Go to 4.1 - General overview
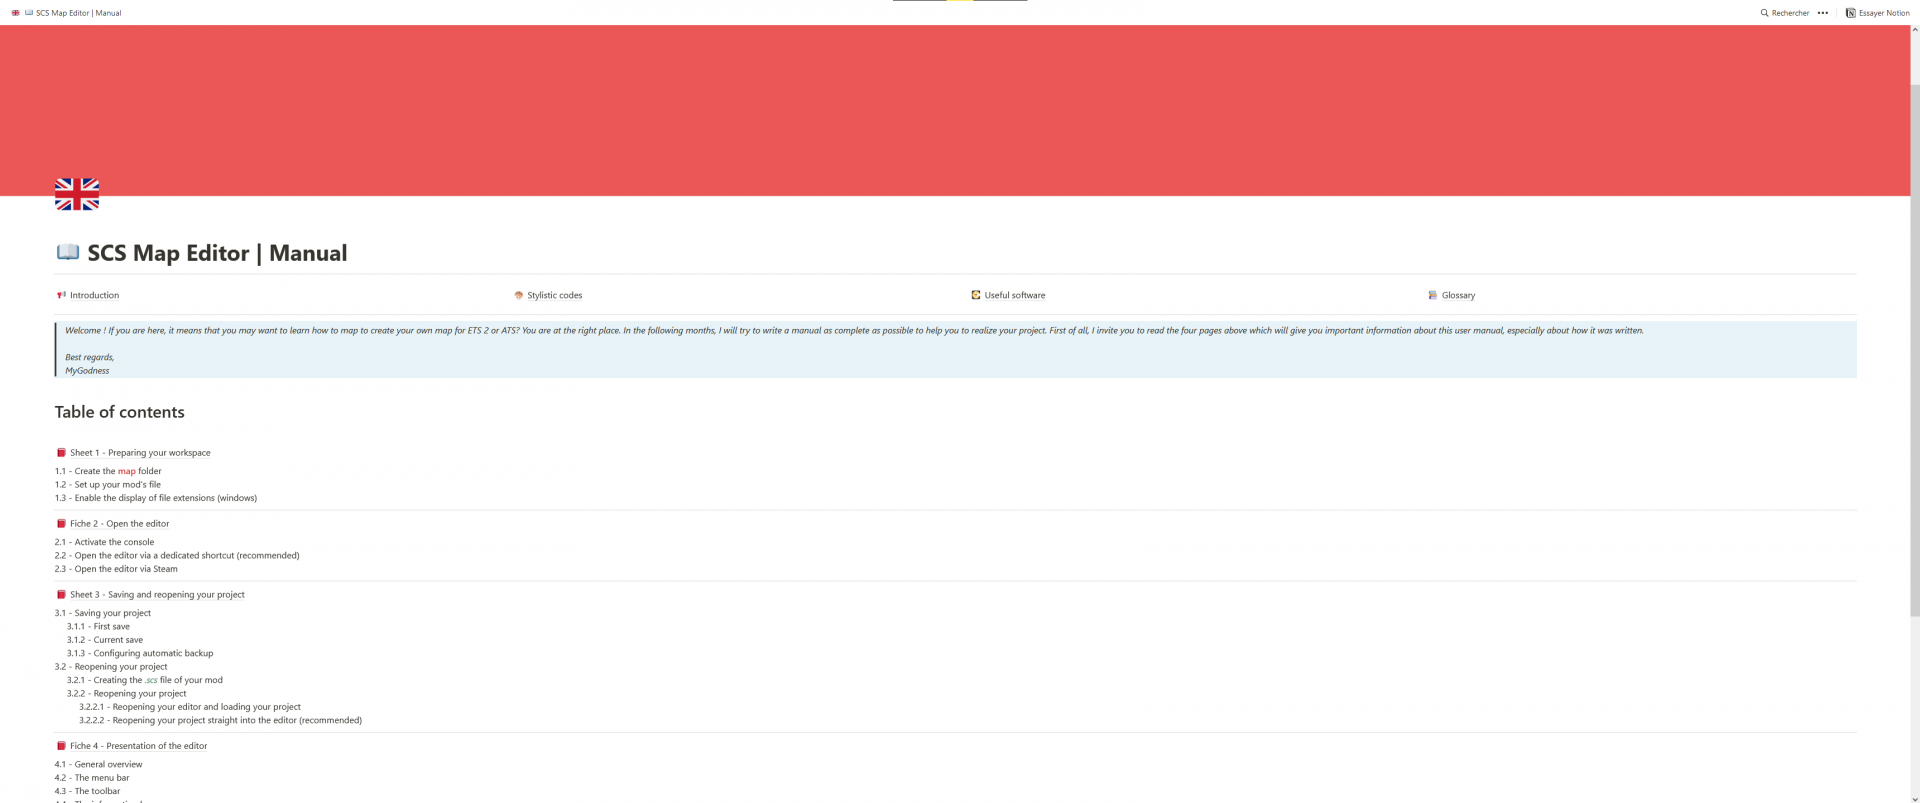The width and height of the screenshot is (1920, 803). 98,764
